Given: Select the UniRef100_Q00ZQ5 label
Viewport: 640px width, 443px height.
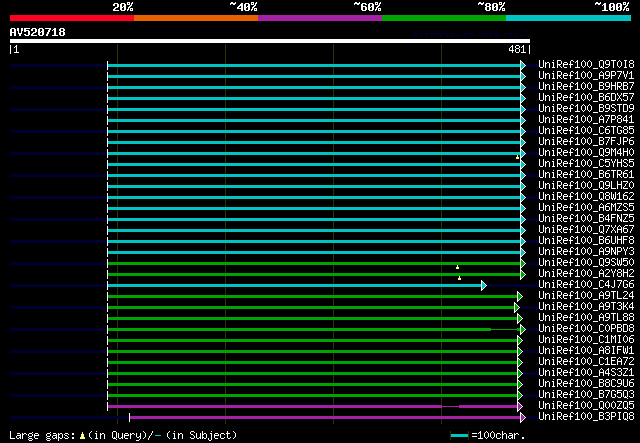Looking at the screenshot, I should 586,406.
